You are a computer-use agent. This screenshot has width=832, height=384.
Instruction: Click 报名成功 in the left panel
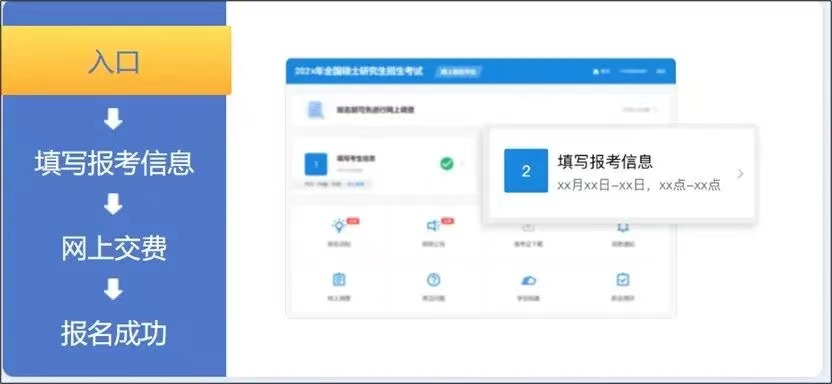click(x=114, y=334)
